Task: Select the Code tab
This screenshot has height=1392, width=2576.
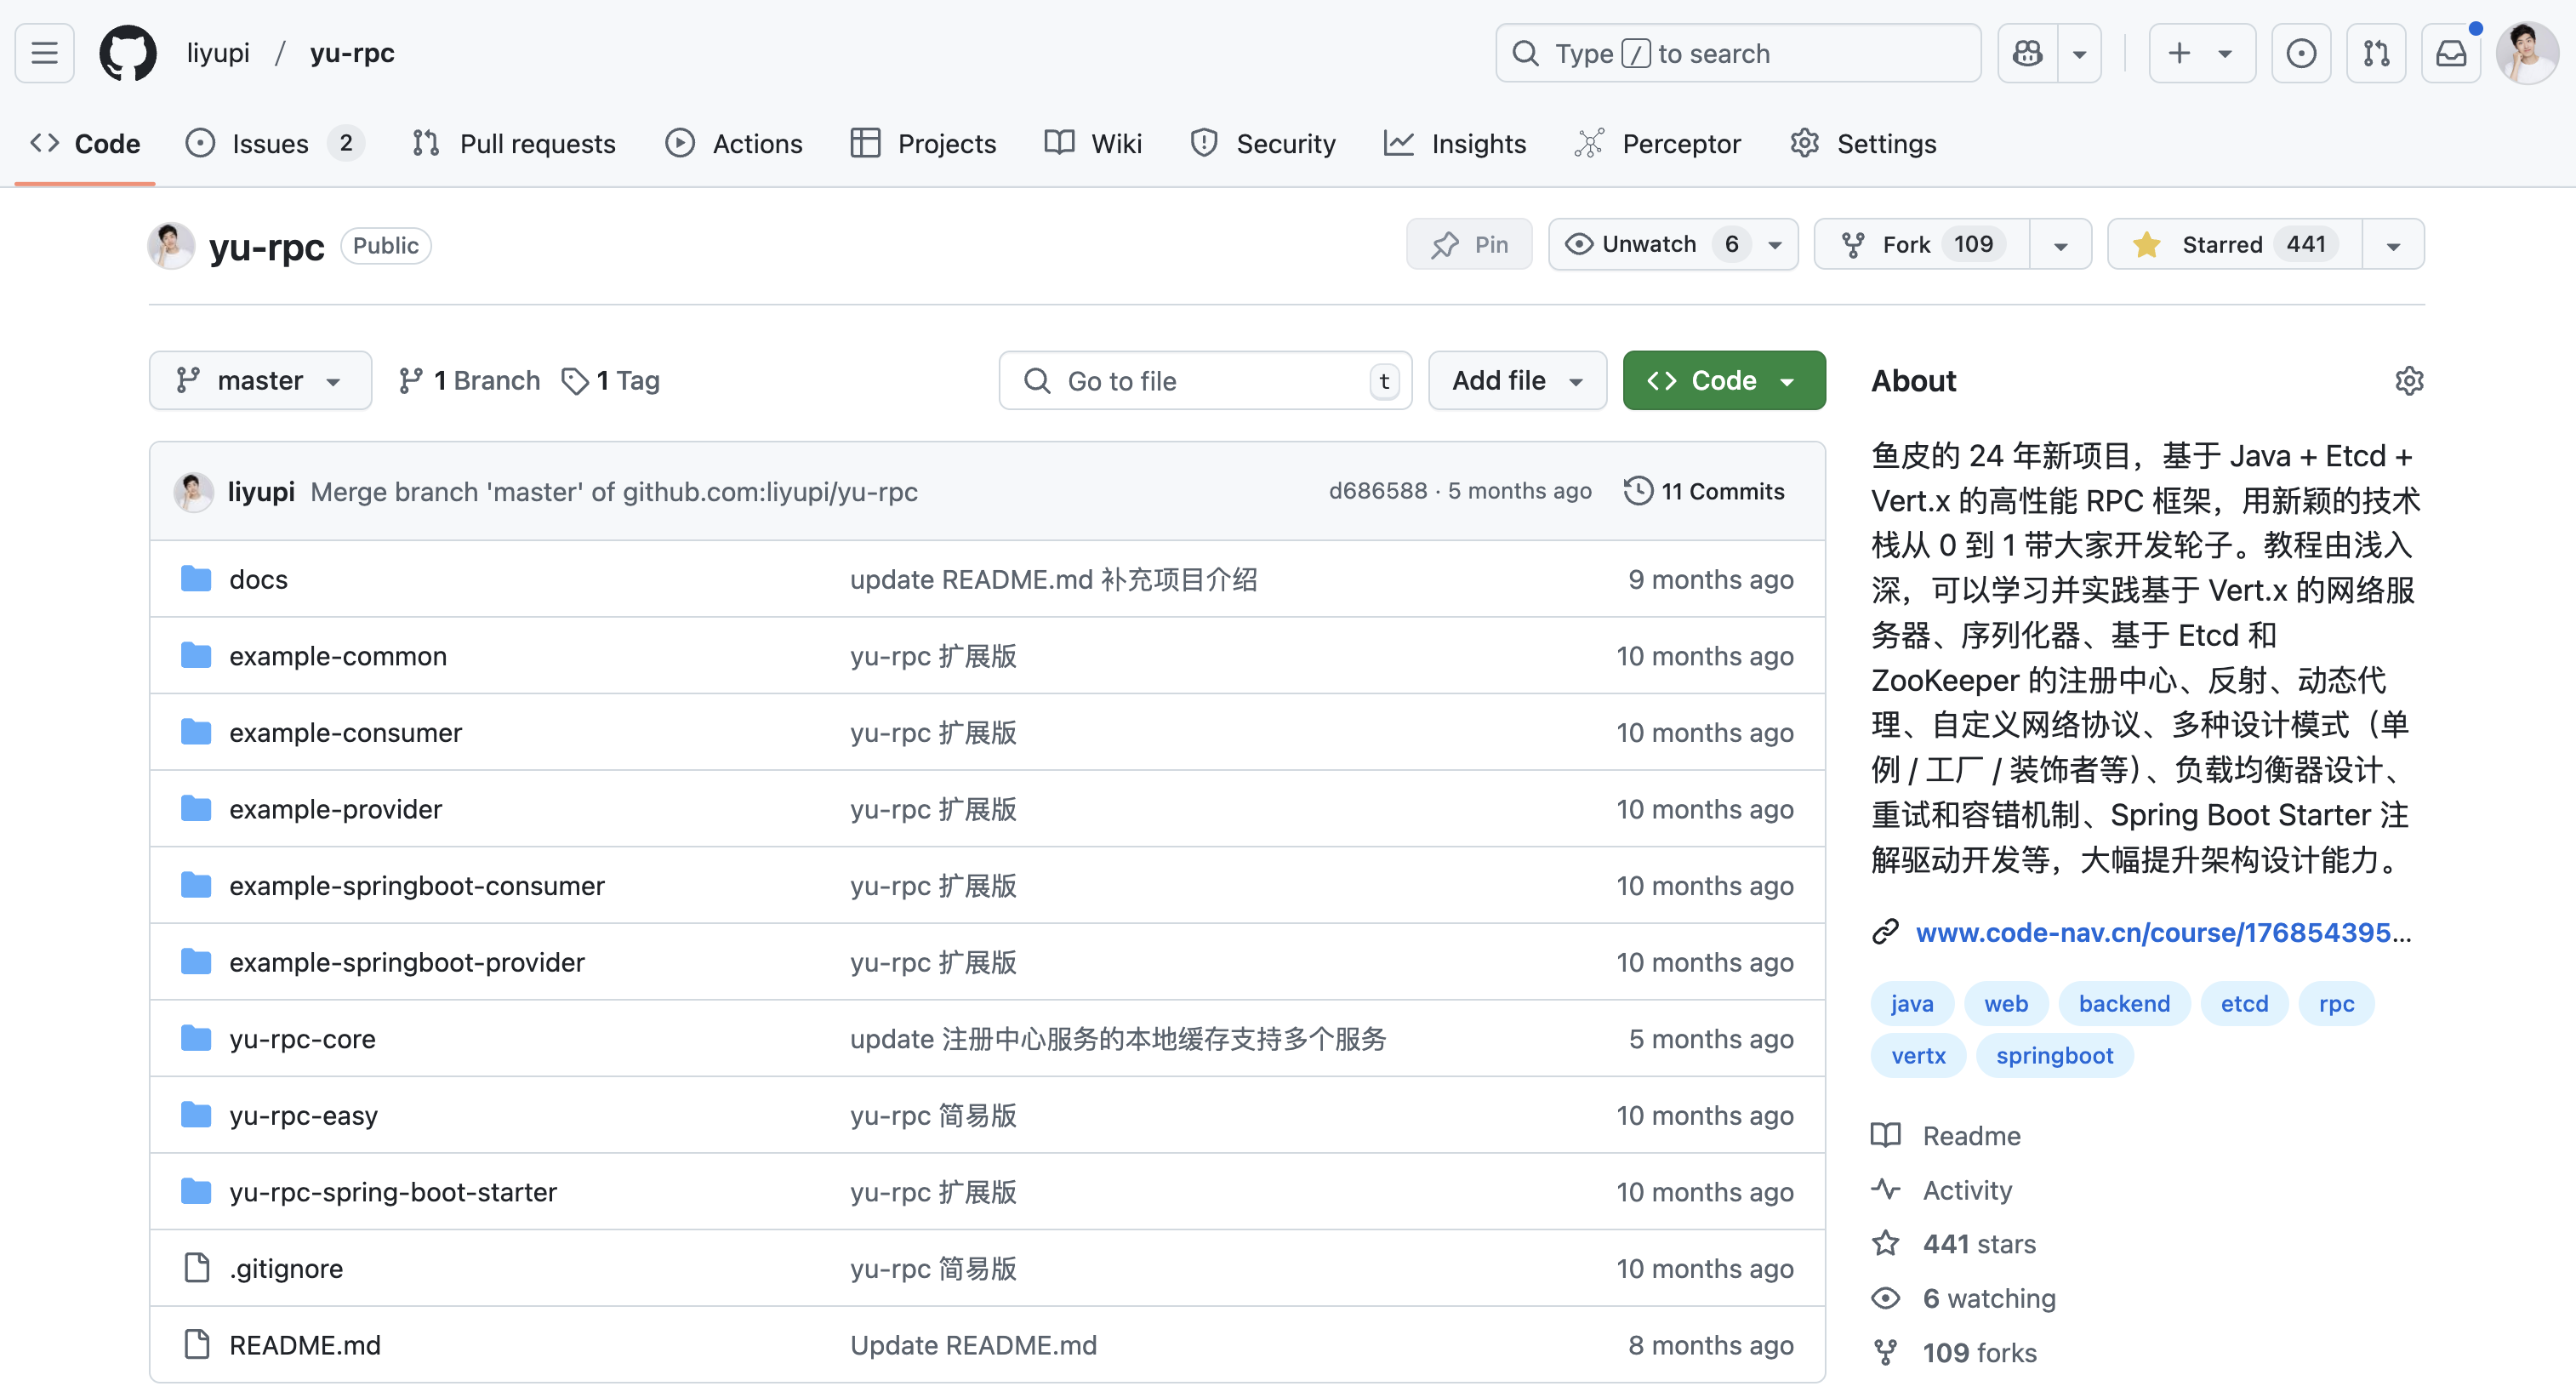Action: pos(85,143)
